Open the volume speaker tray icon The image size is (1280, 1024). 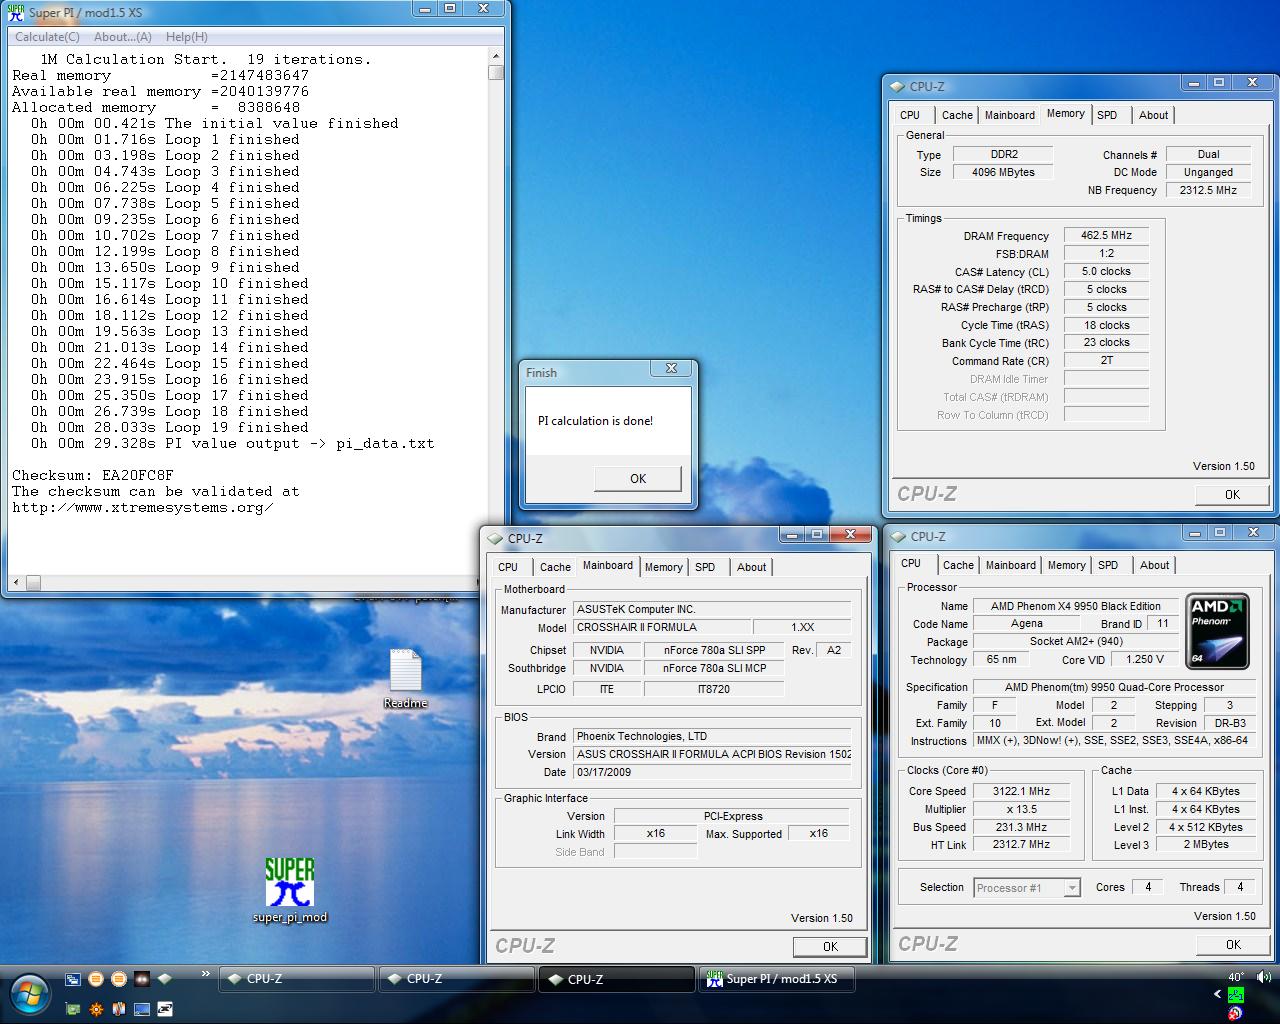[1264, 977]
